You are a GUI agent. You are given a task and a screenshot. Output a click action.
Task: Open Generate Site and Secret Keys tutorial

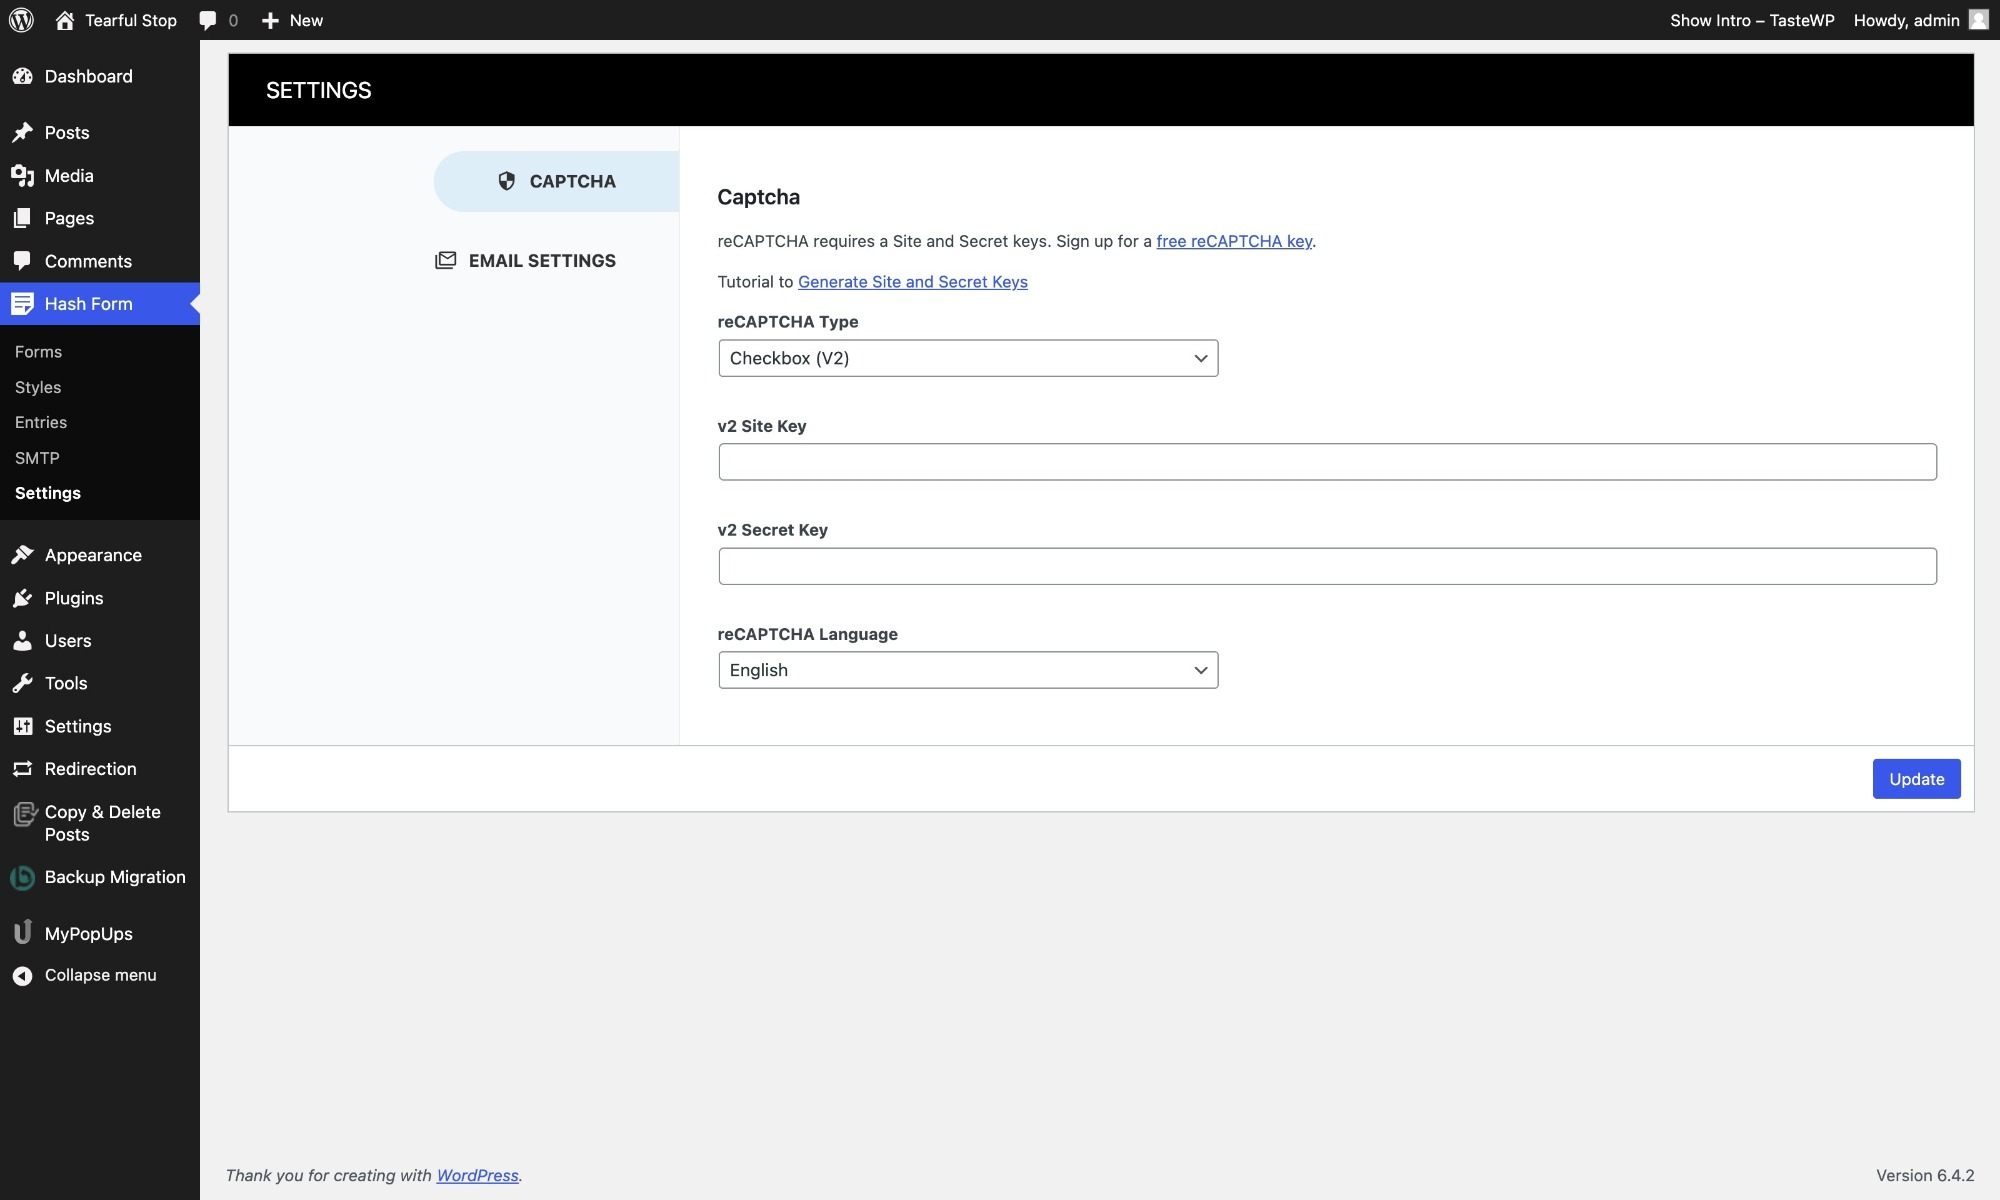(912, 282)
